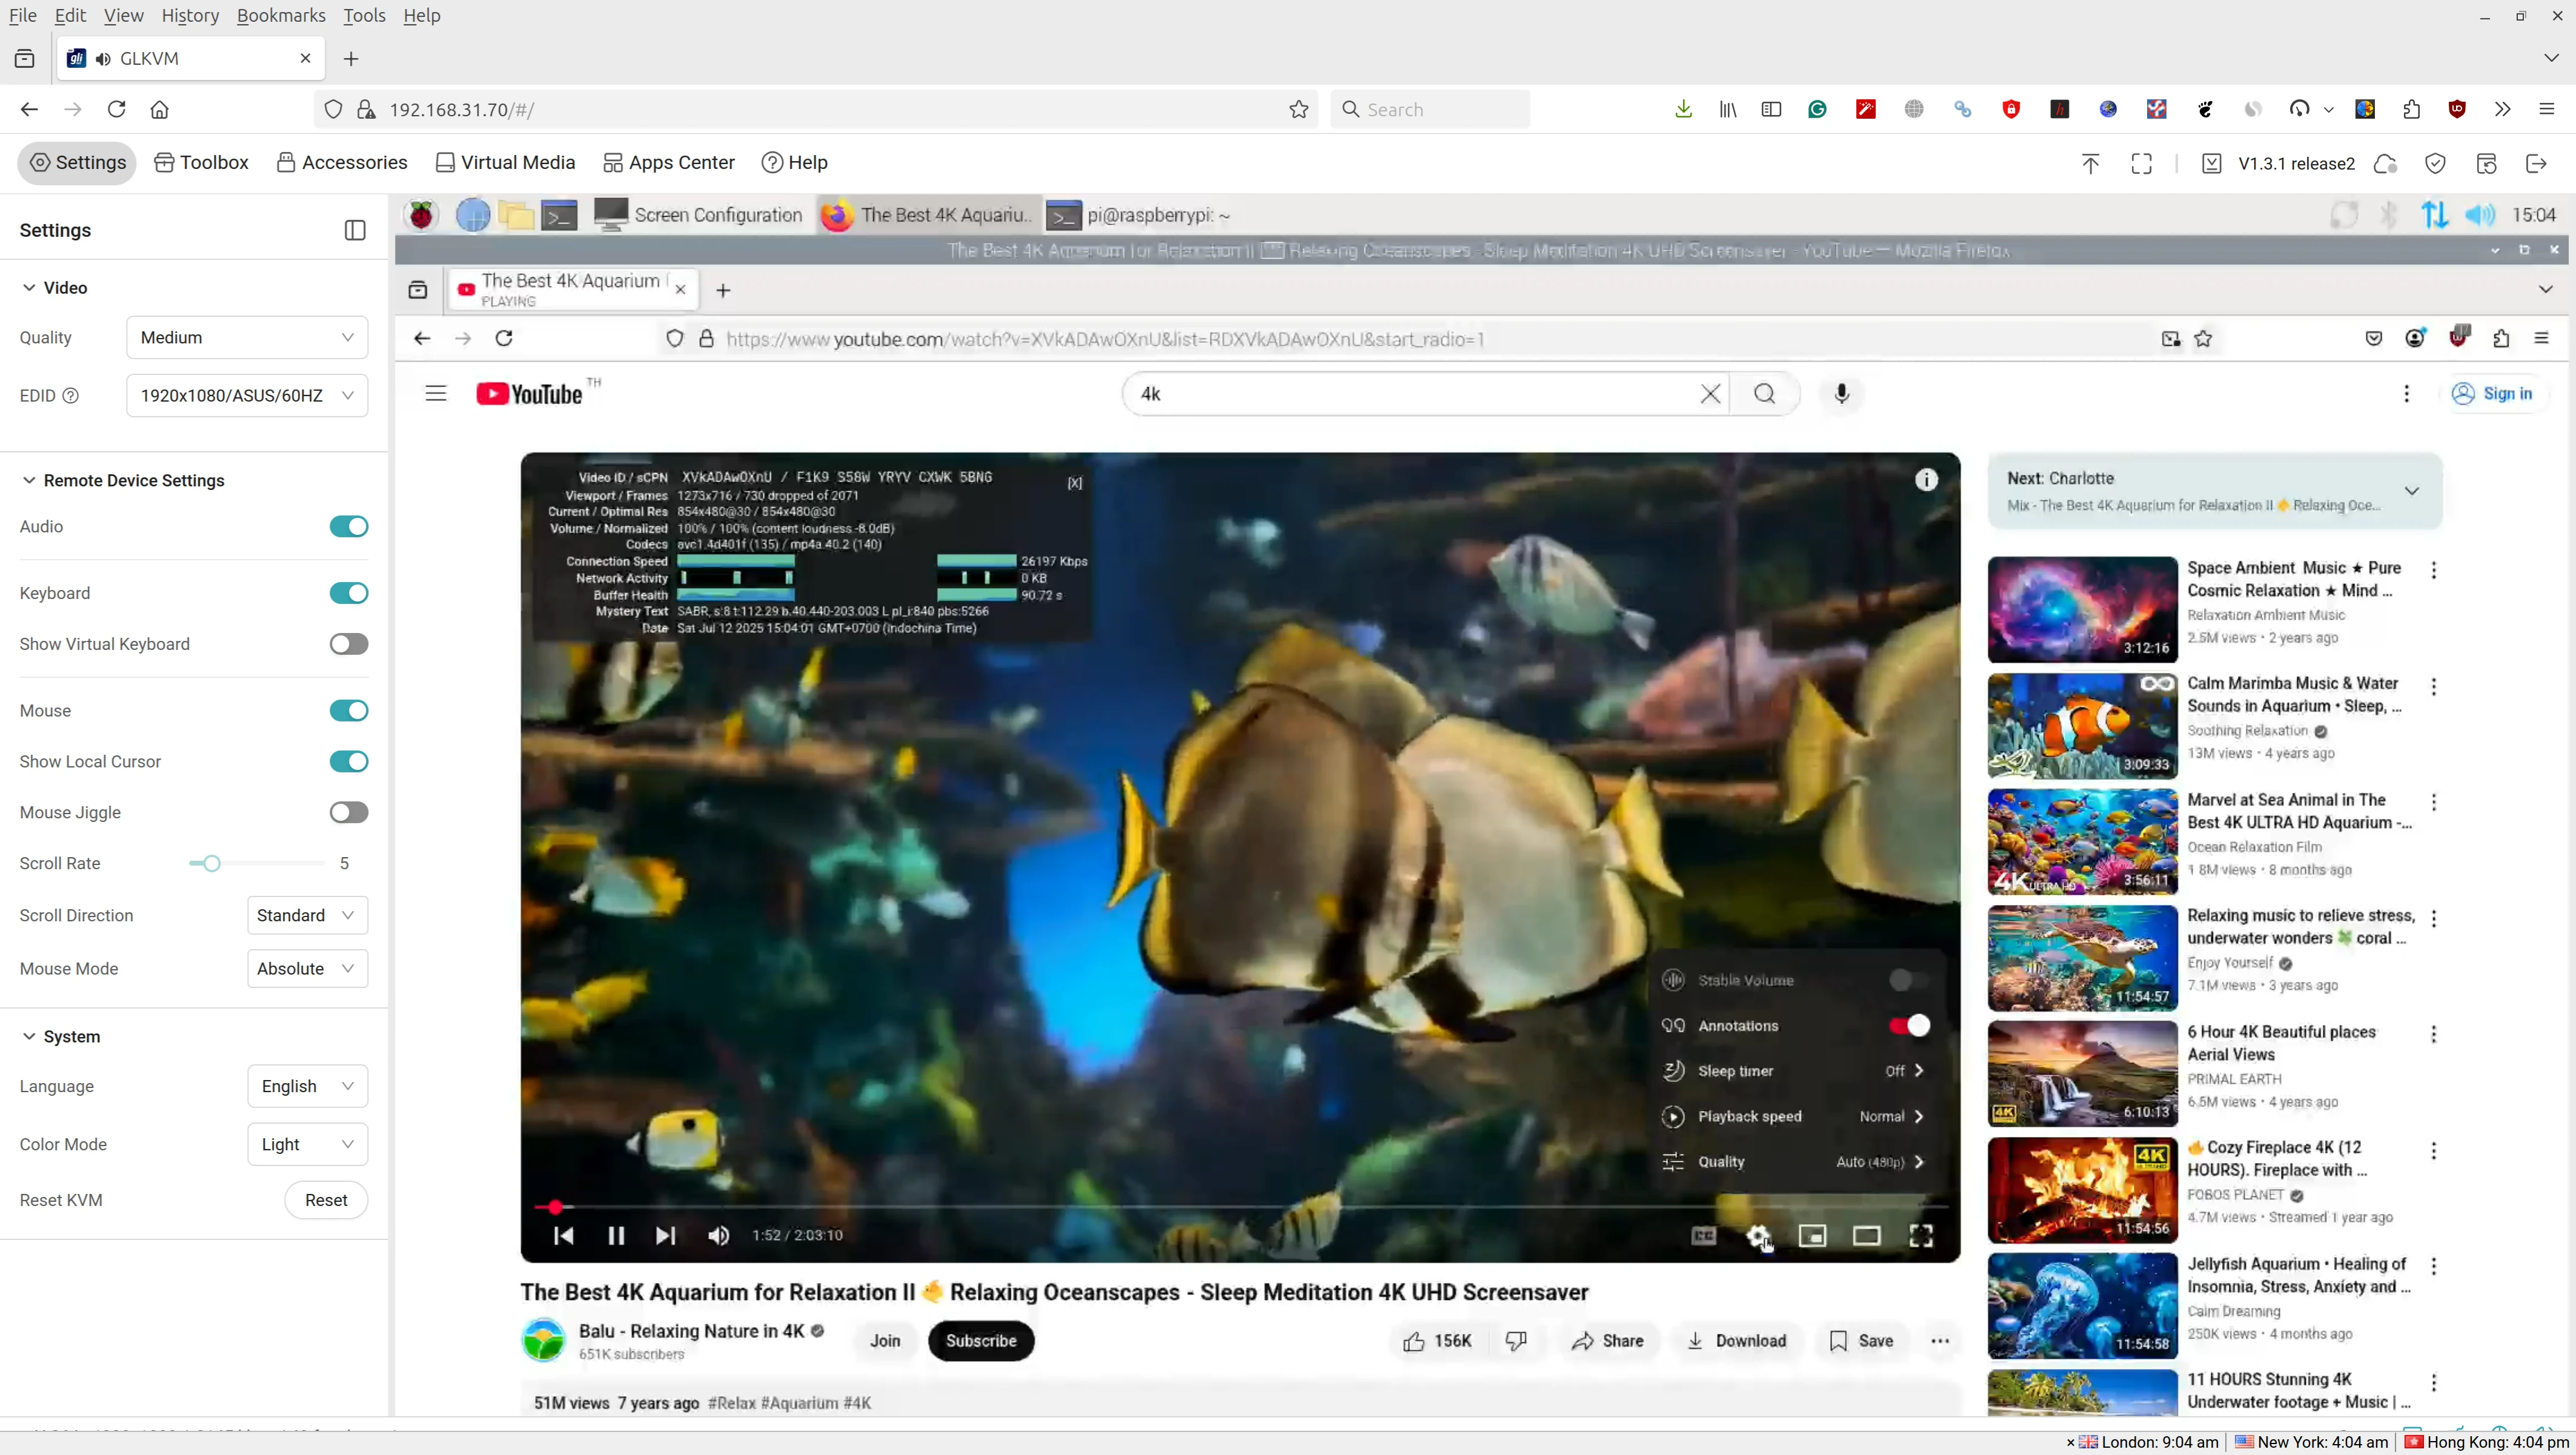Change Mouse Mode Absolute dropdown
This screenshot has width=2576, height=1455.
click(x=307, y=969)
